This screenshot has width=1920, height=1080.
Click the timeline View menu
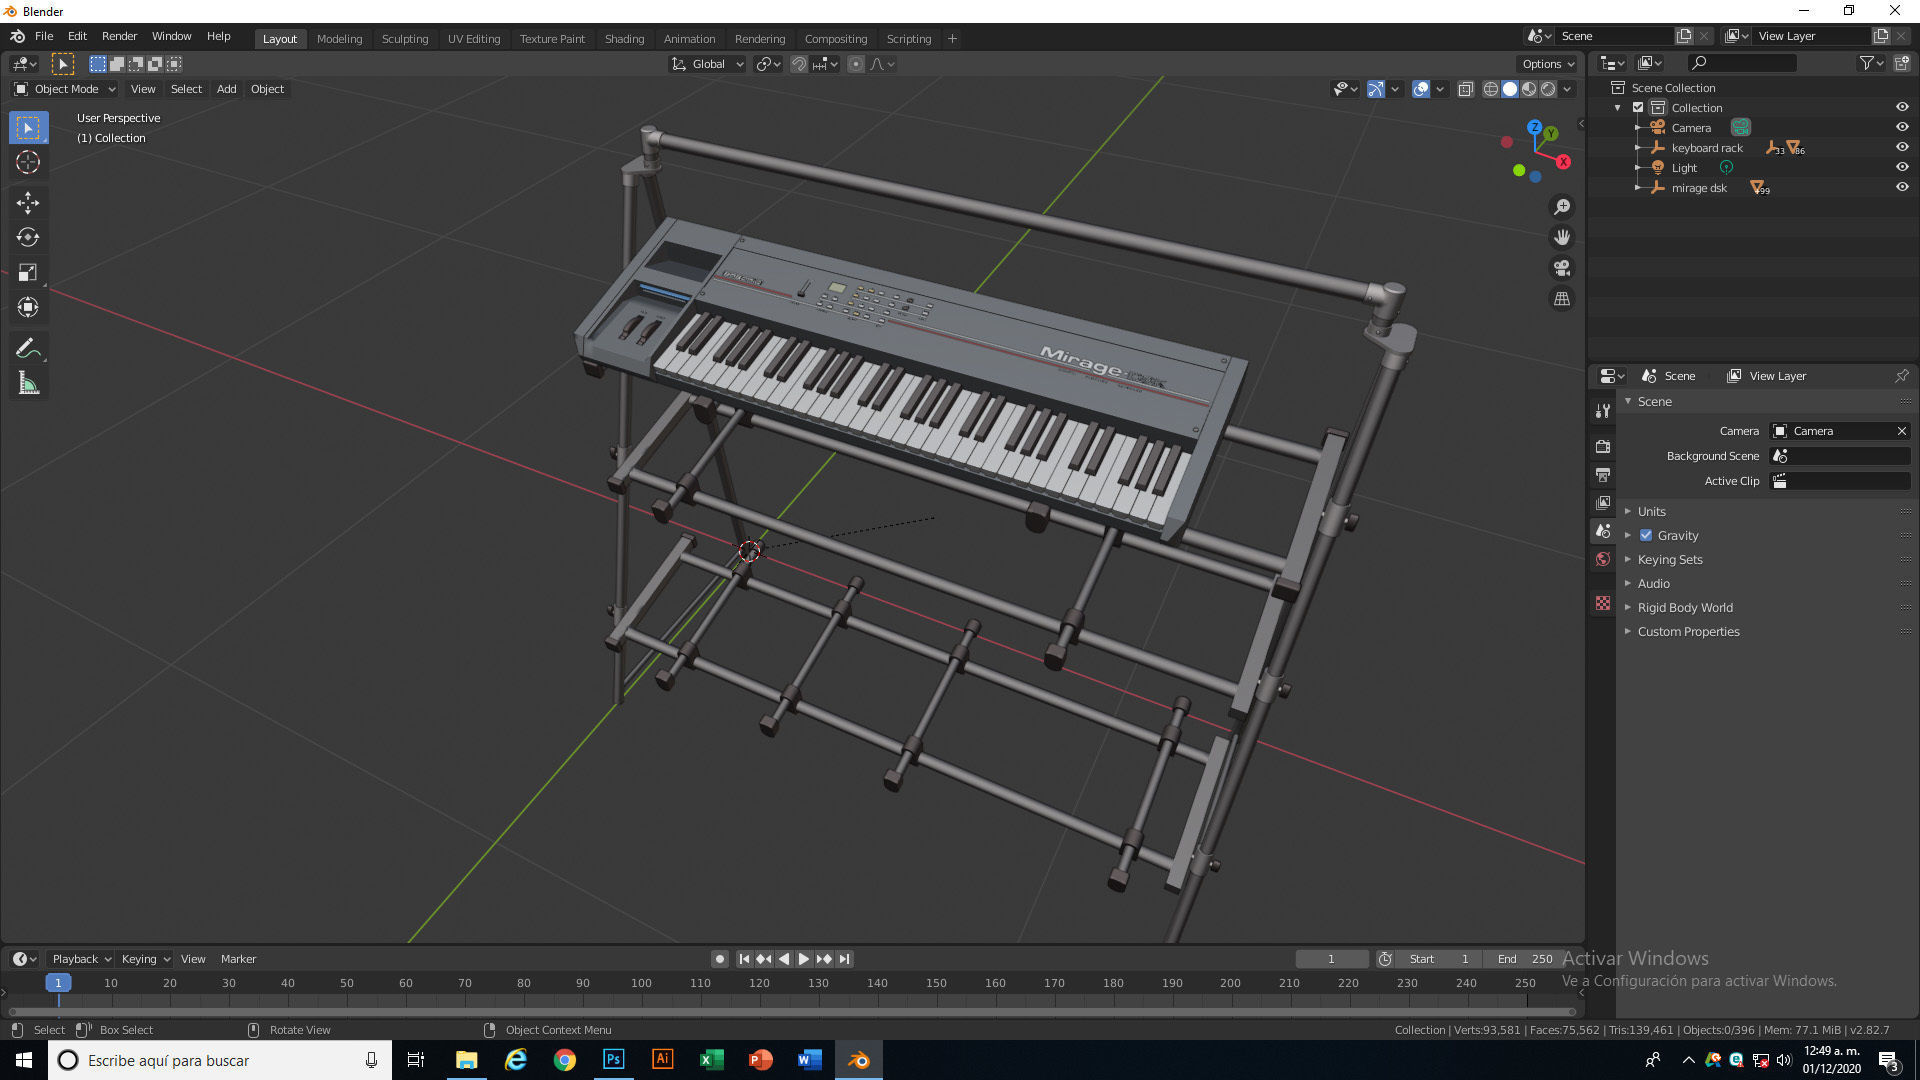[x=193, y=959]
